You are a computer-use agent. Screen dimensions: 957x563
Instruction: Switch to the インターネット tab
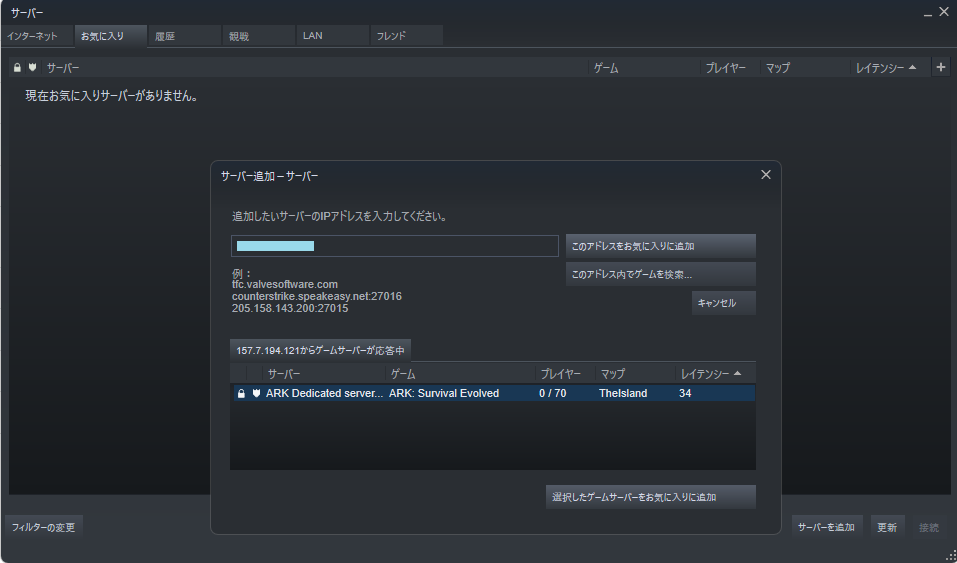pos(39,37)
